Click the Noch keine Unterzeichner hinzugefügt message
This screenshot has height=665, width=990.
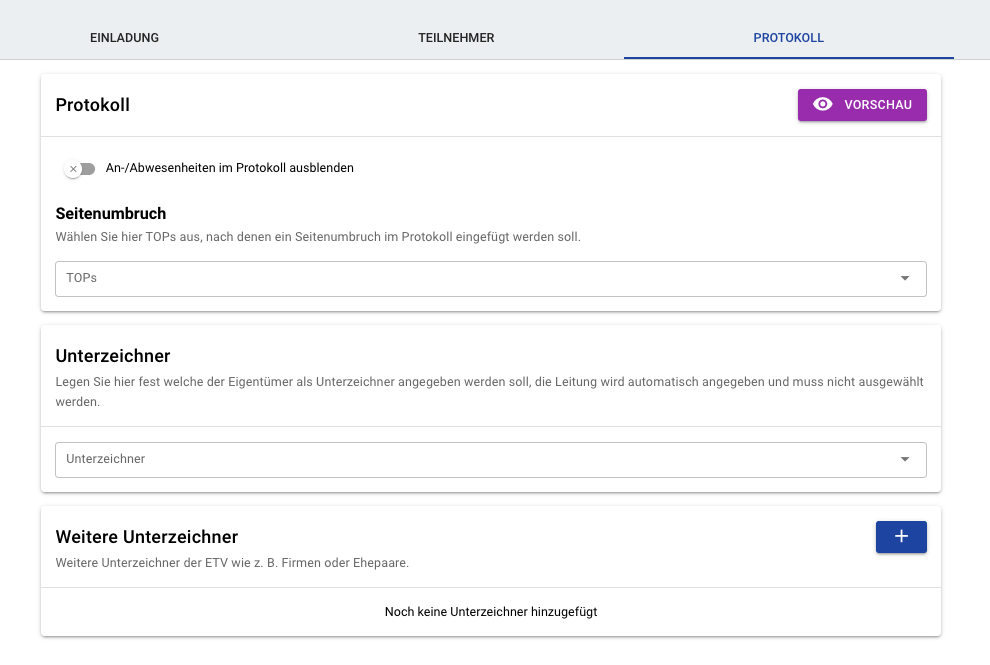(x=491, y=611)
